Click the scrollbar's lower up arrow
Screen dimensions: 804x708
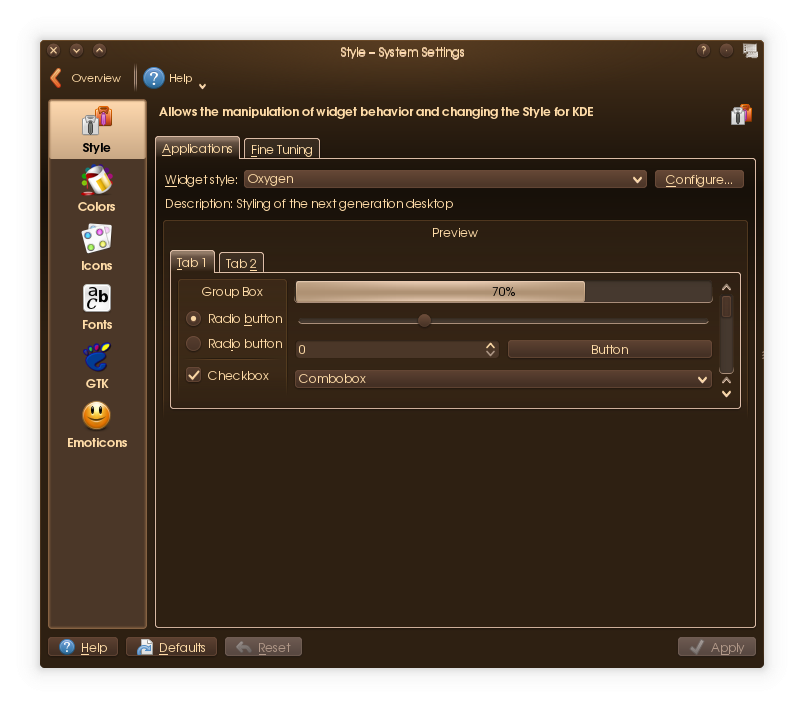tap(726, 380)
